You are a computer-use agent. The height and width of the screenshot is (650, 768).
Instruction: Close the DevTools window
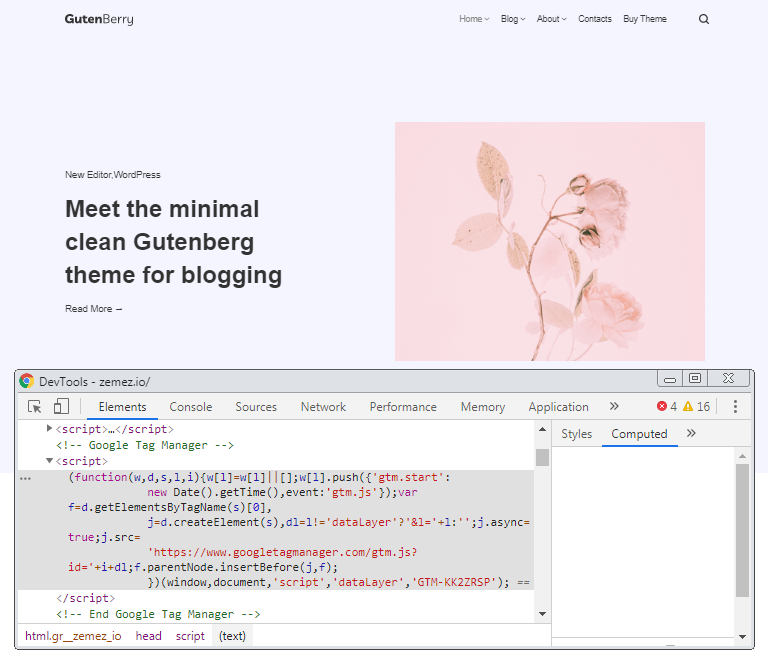tap(729, 379)
